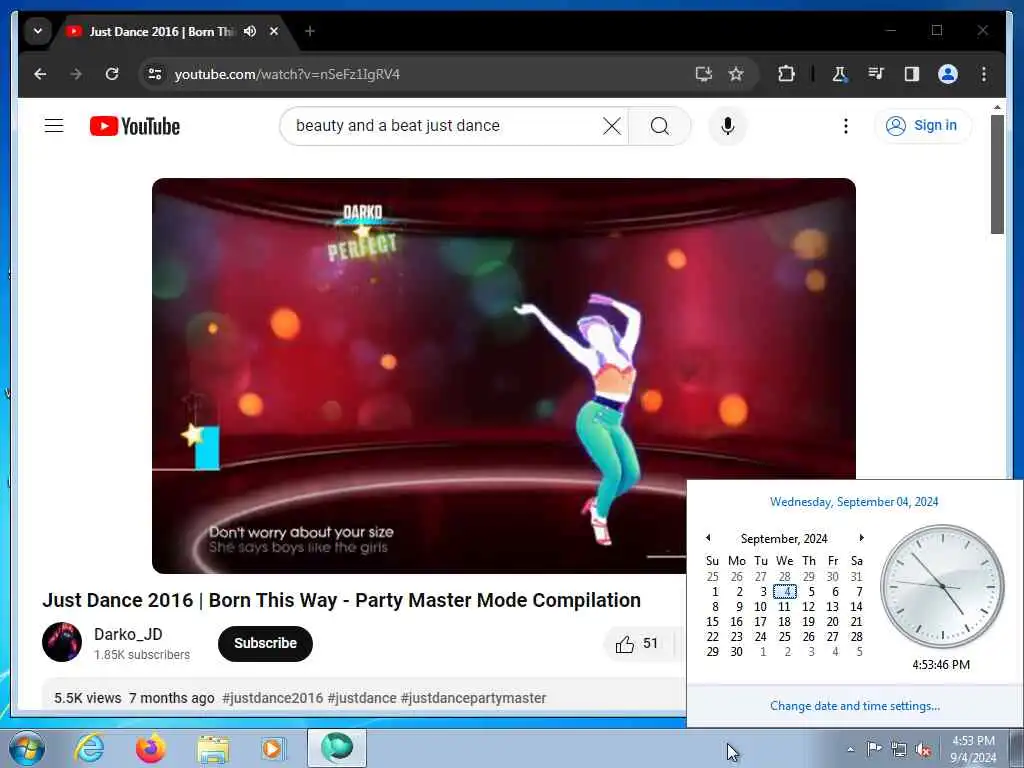Select September 14 in the calendar
Image resolution: width=1024 pixels, height=768 pixels.
pos(856,607)
